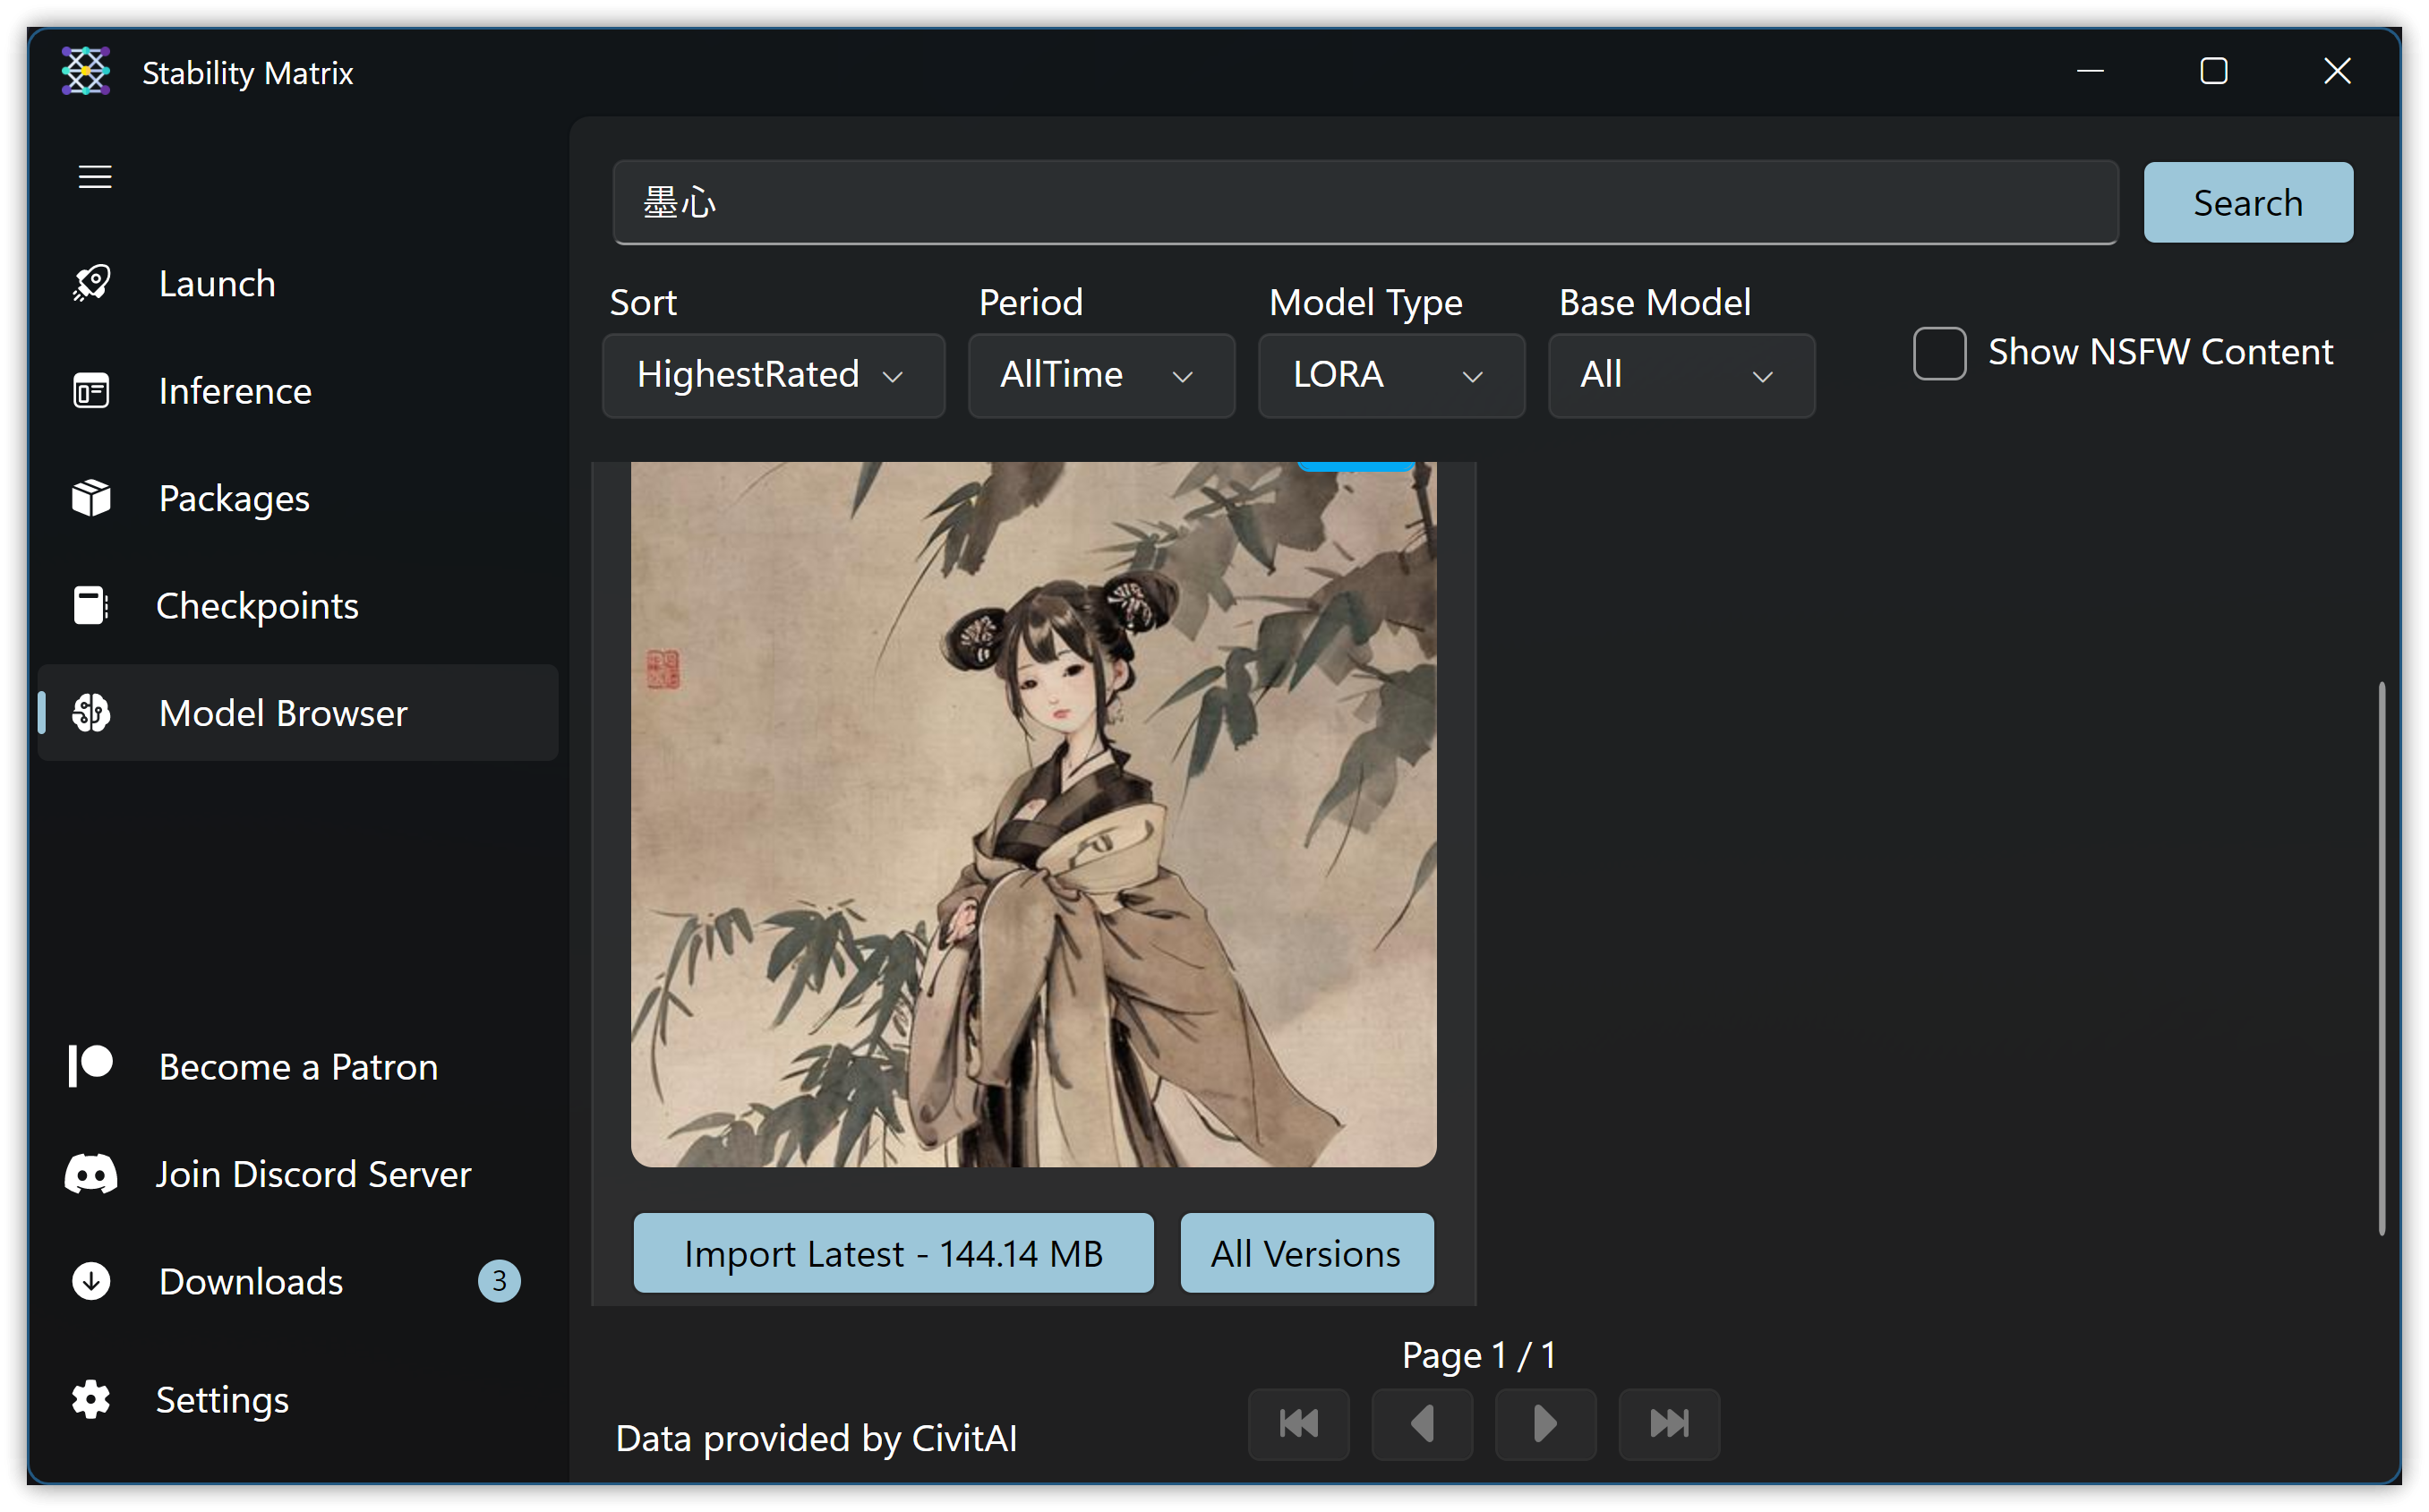Image resolution: width=2429 pixels, height=1512 pixels.
Task: Click the Search button
Action: (x=2247, y=203)
